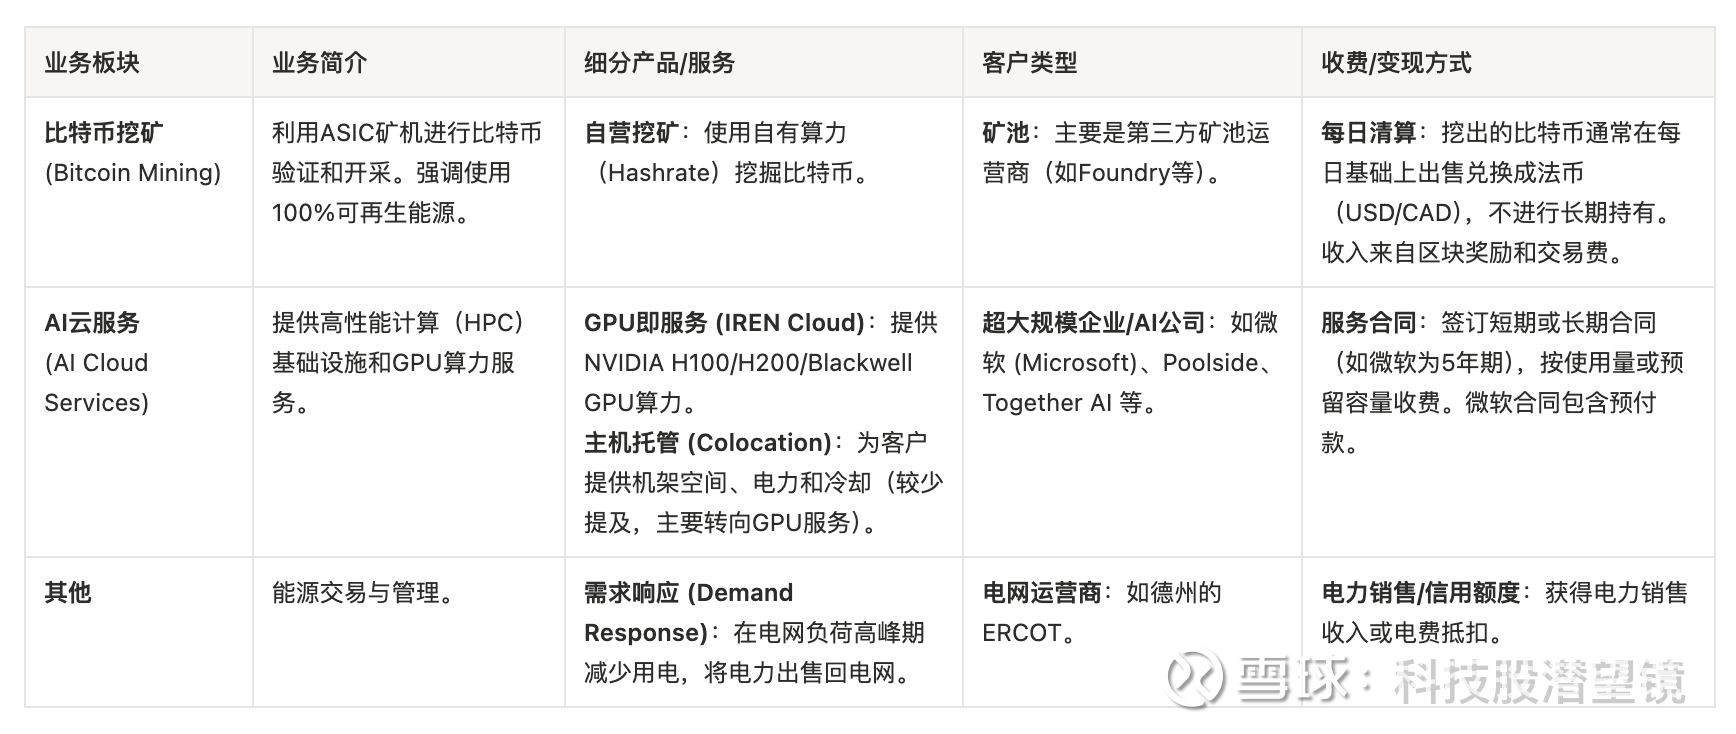Click the GPU即服务 (IREN Cloud) heading
Viewport: 1736px width, 734px height.
pos(724,323)
